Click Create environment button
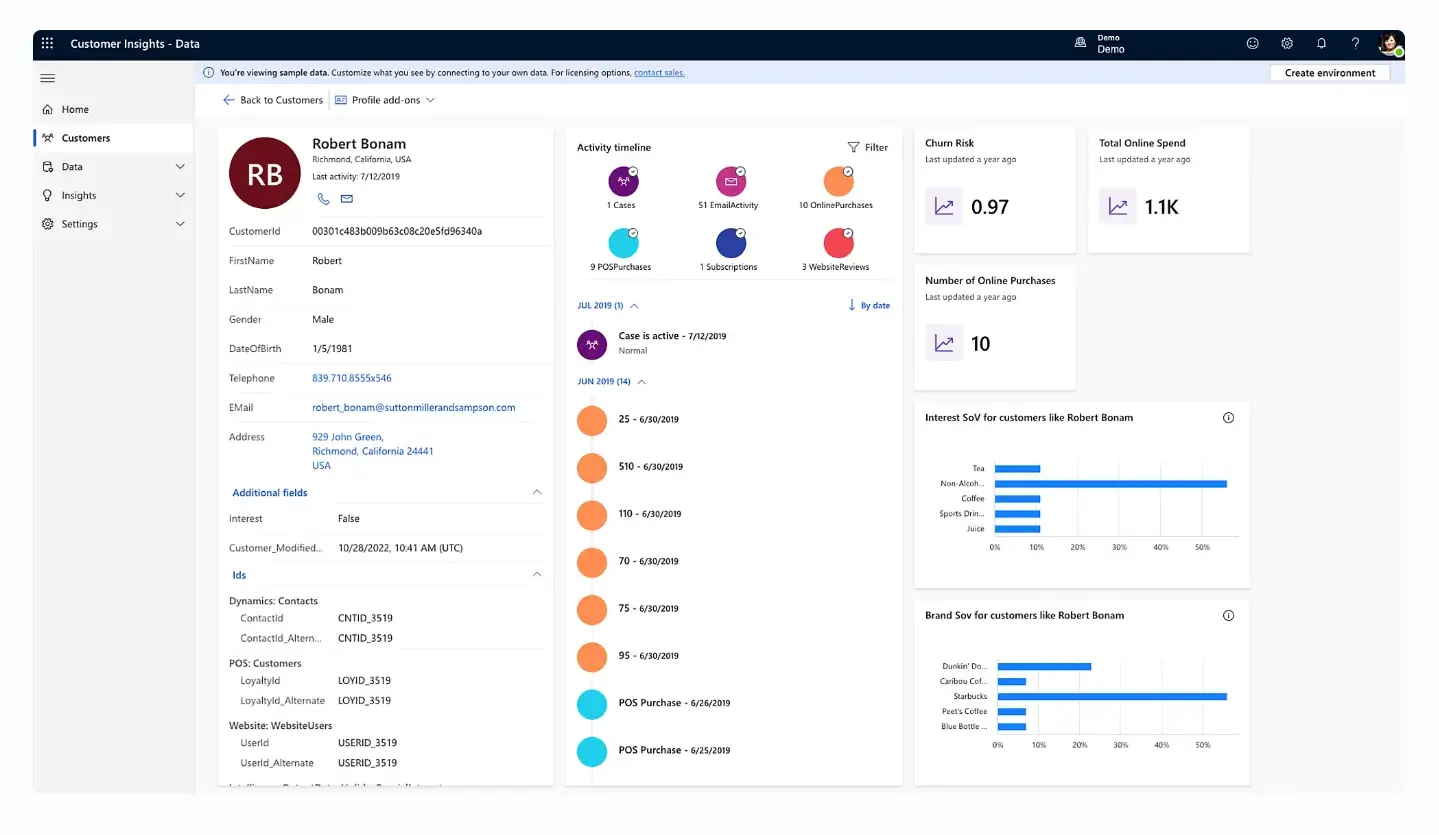This screenshot has height=835, width=1439. (1330, 73)
